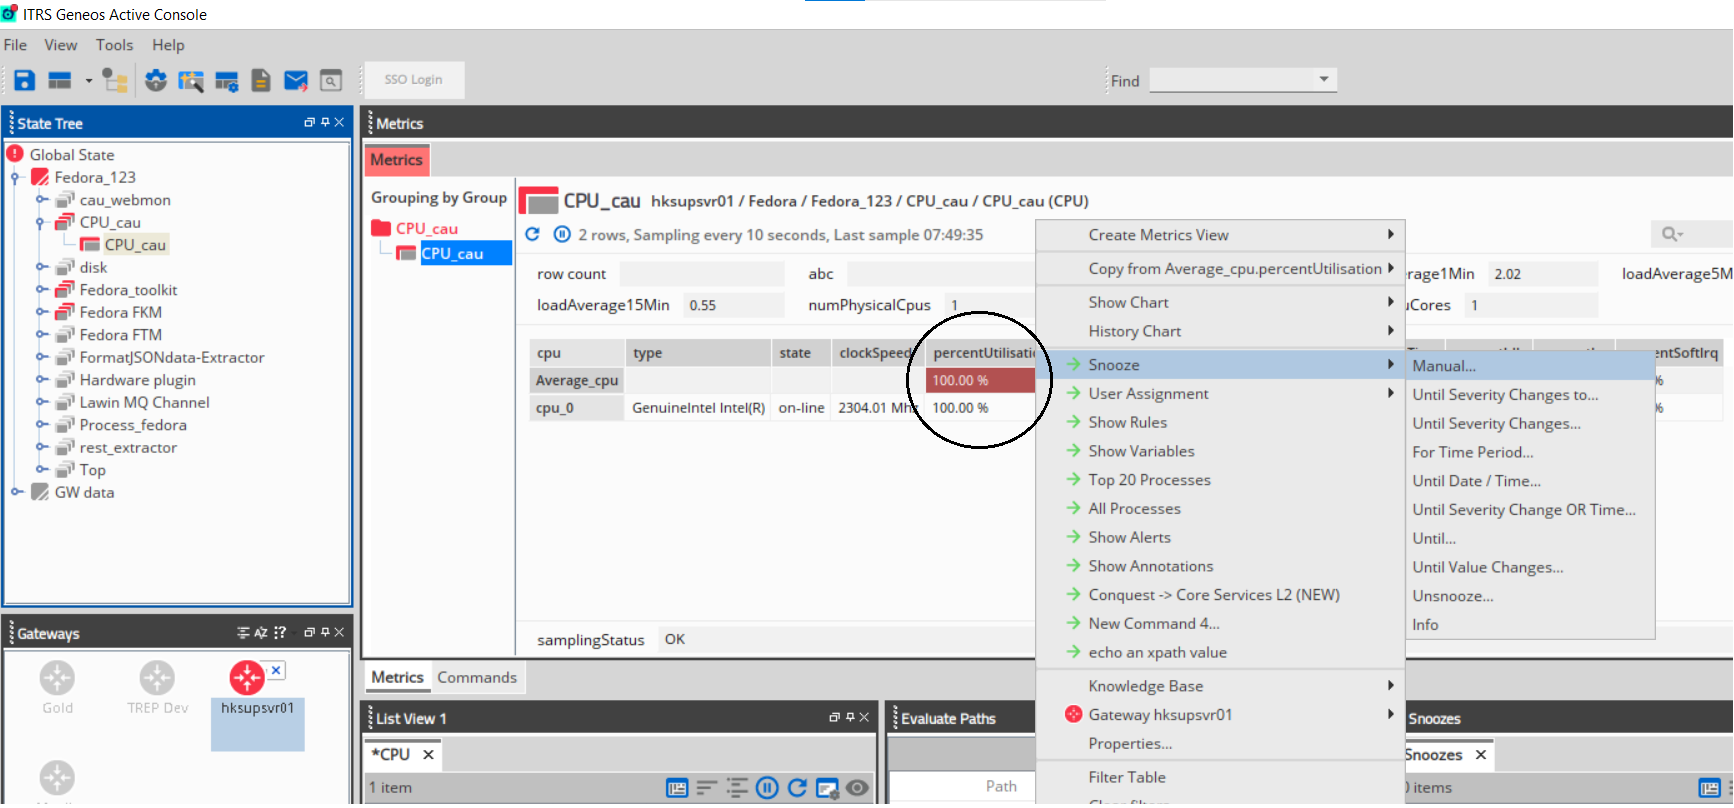The width and height of the screenshot is (1734, 808).
Task: Expand the disk tree node
Action: coord(41,267)
